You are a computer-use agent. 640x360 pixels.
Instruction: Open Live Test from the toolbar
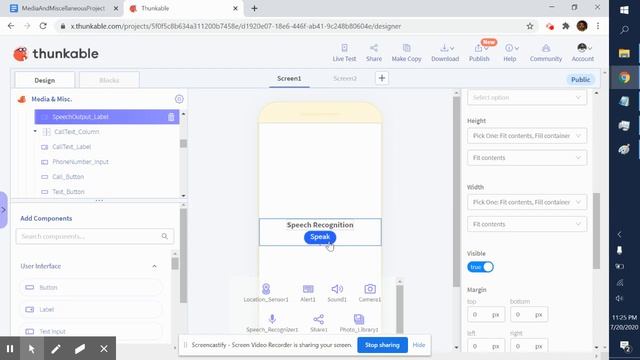click(344, 53)
